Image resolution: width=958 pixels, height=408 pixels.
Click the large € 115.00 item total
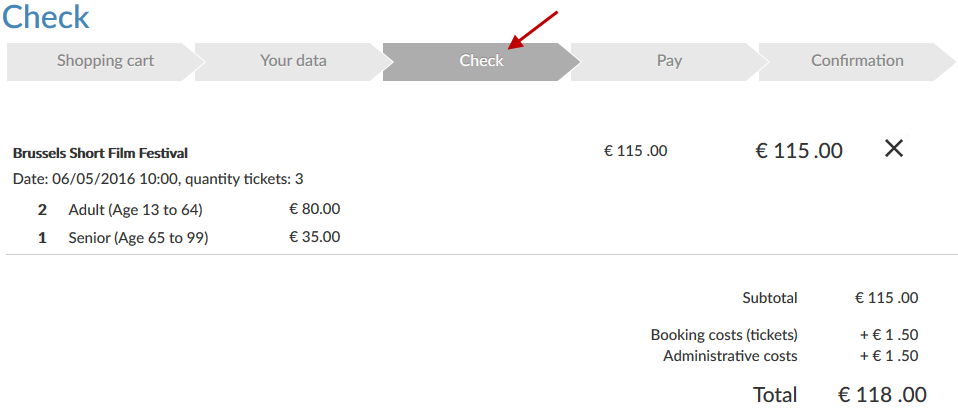tap(798, 151)
